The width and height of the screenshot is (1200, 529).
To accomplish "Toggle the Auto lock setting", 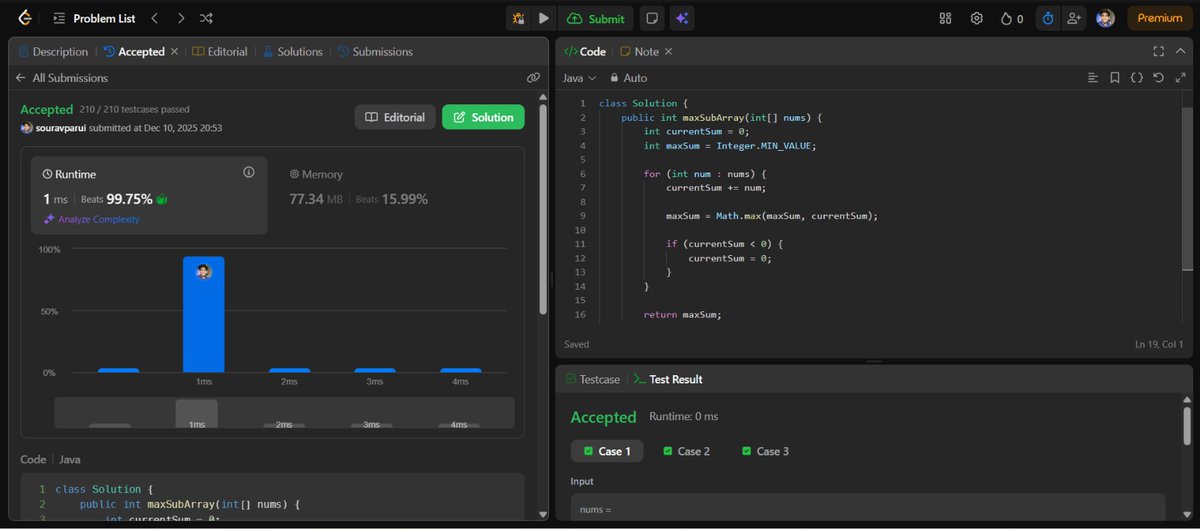I will coord(629,77).
